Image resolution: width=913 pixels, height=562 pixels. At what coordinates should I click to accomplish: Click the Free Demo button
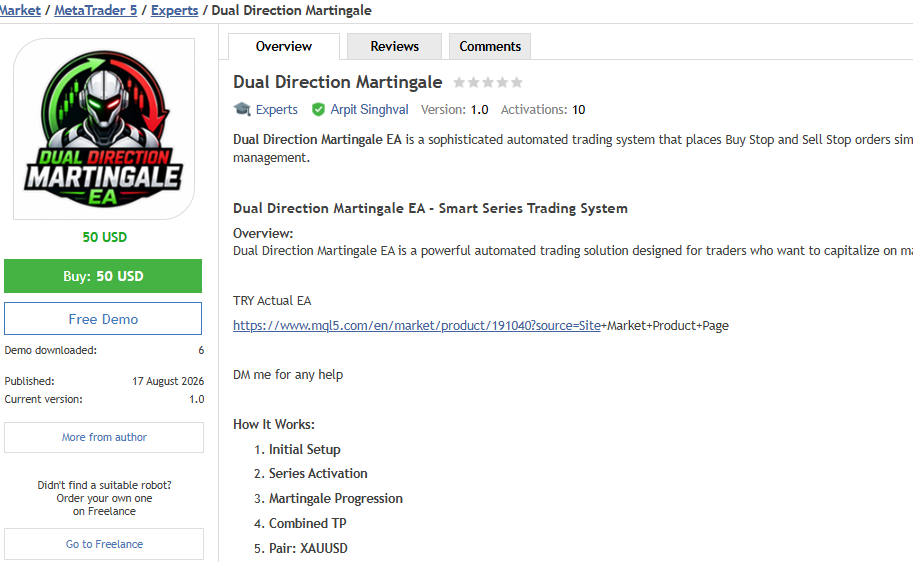(x=103, y=319)
